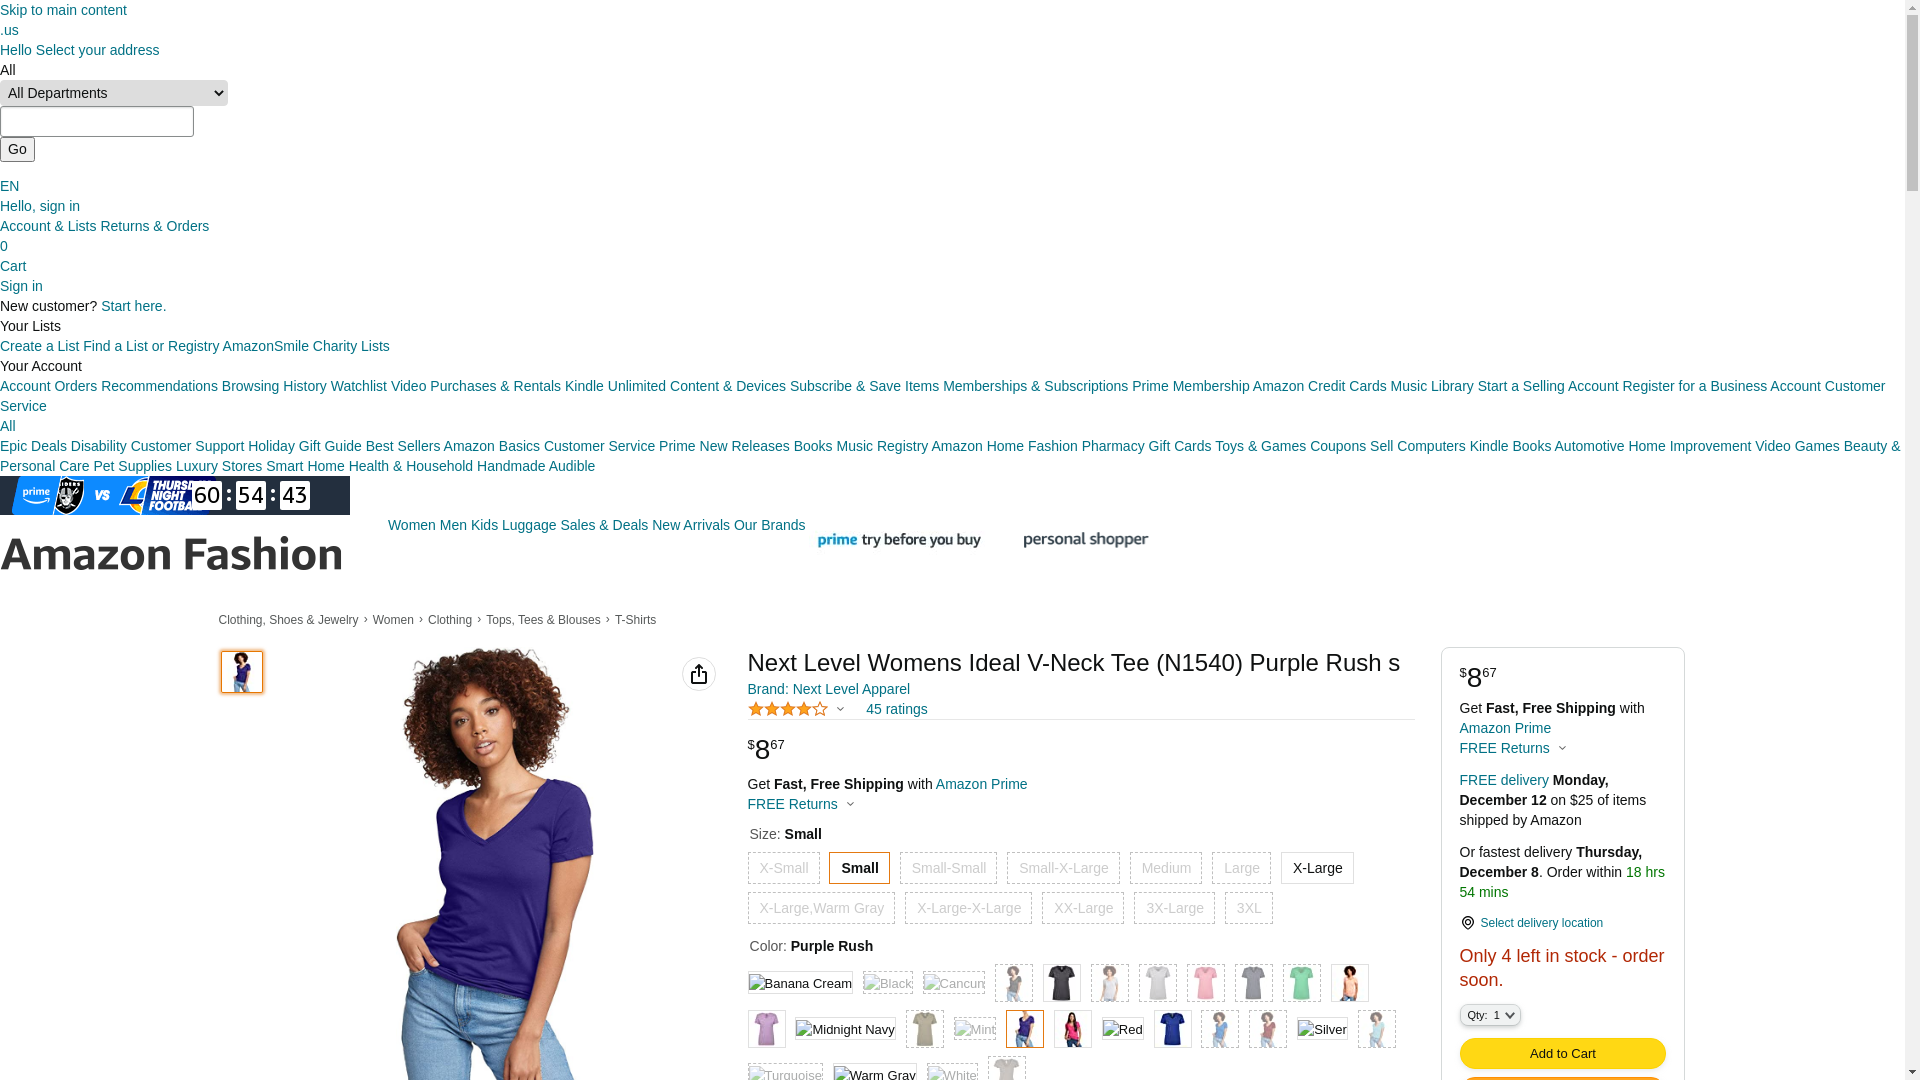Click the search input field
Screen dimensions: 1920x1080
[97, 122]
